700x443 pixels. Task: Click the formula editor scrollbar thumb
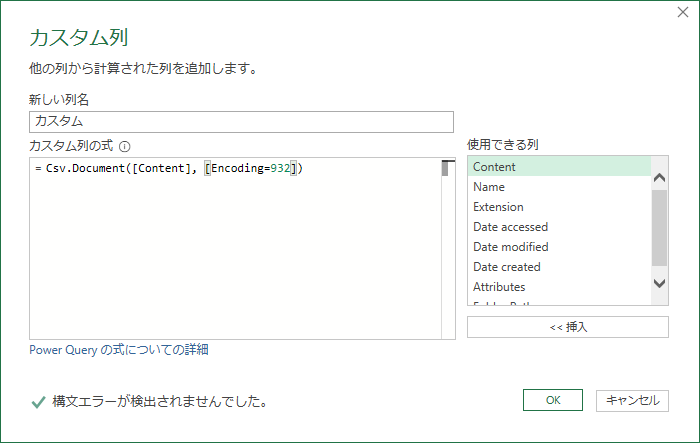[448, 168]
